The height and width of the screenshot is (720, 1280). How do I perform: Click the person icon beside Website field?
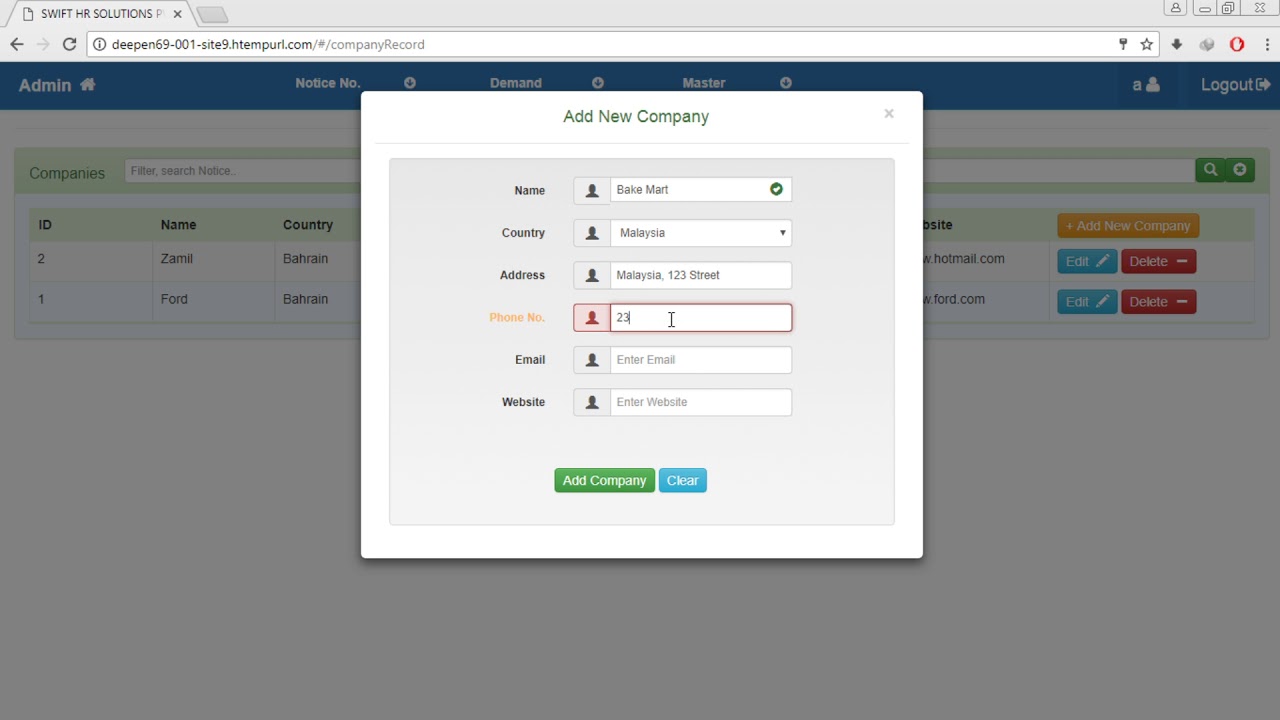tap(592, 402)
